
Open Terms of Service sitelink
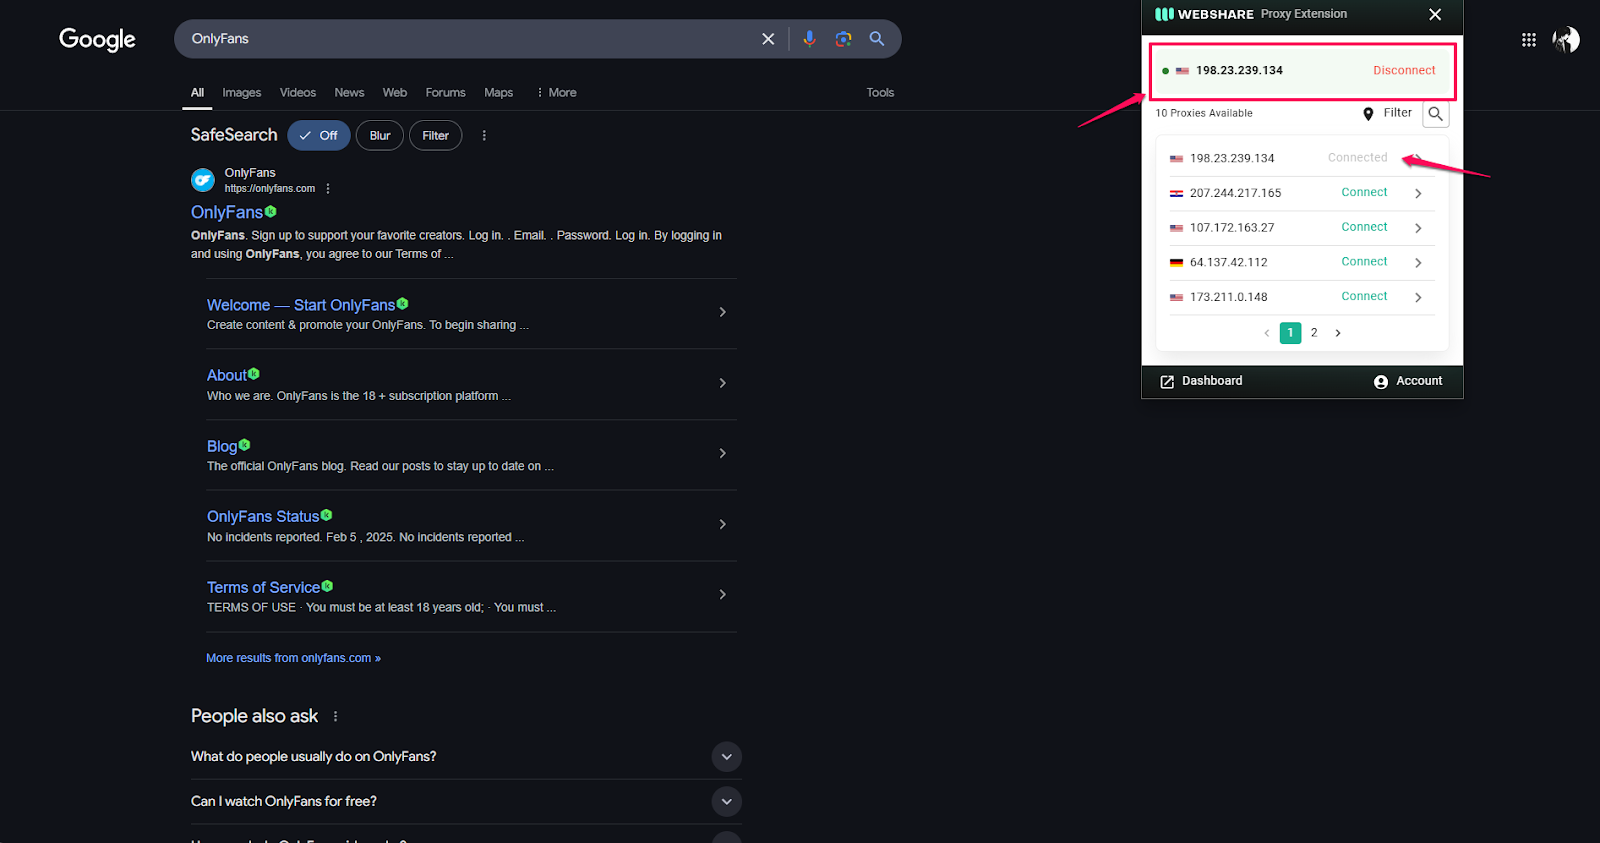(x=263, y=587)
